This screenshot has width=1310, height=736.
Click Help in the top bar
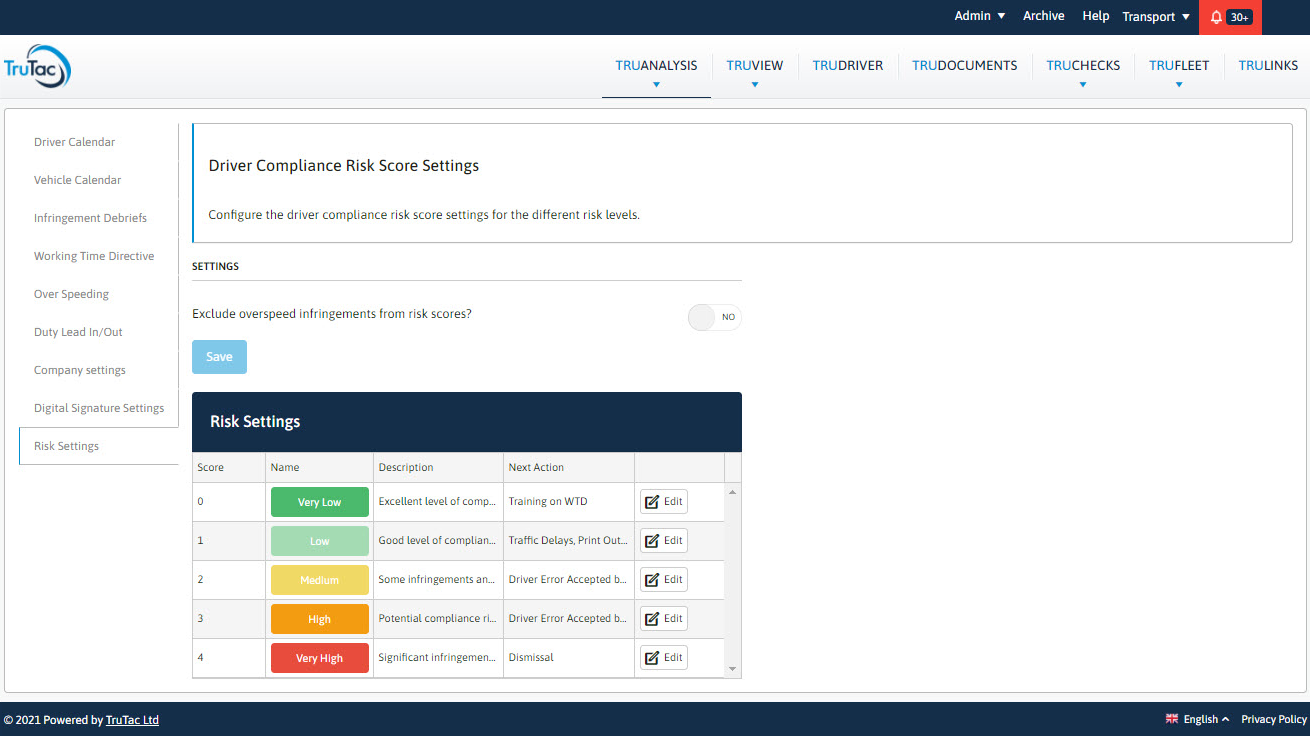[1095, 15]
